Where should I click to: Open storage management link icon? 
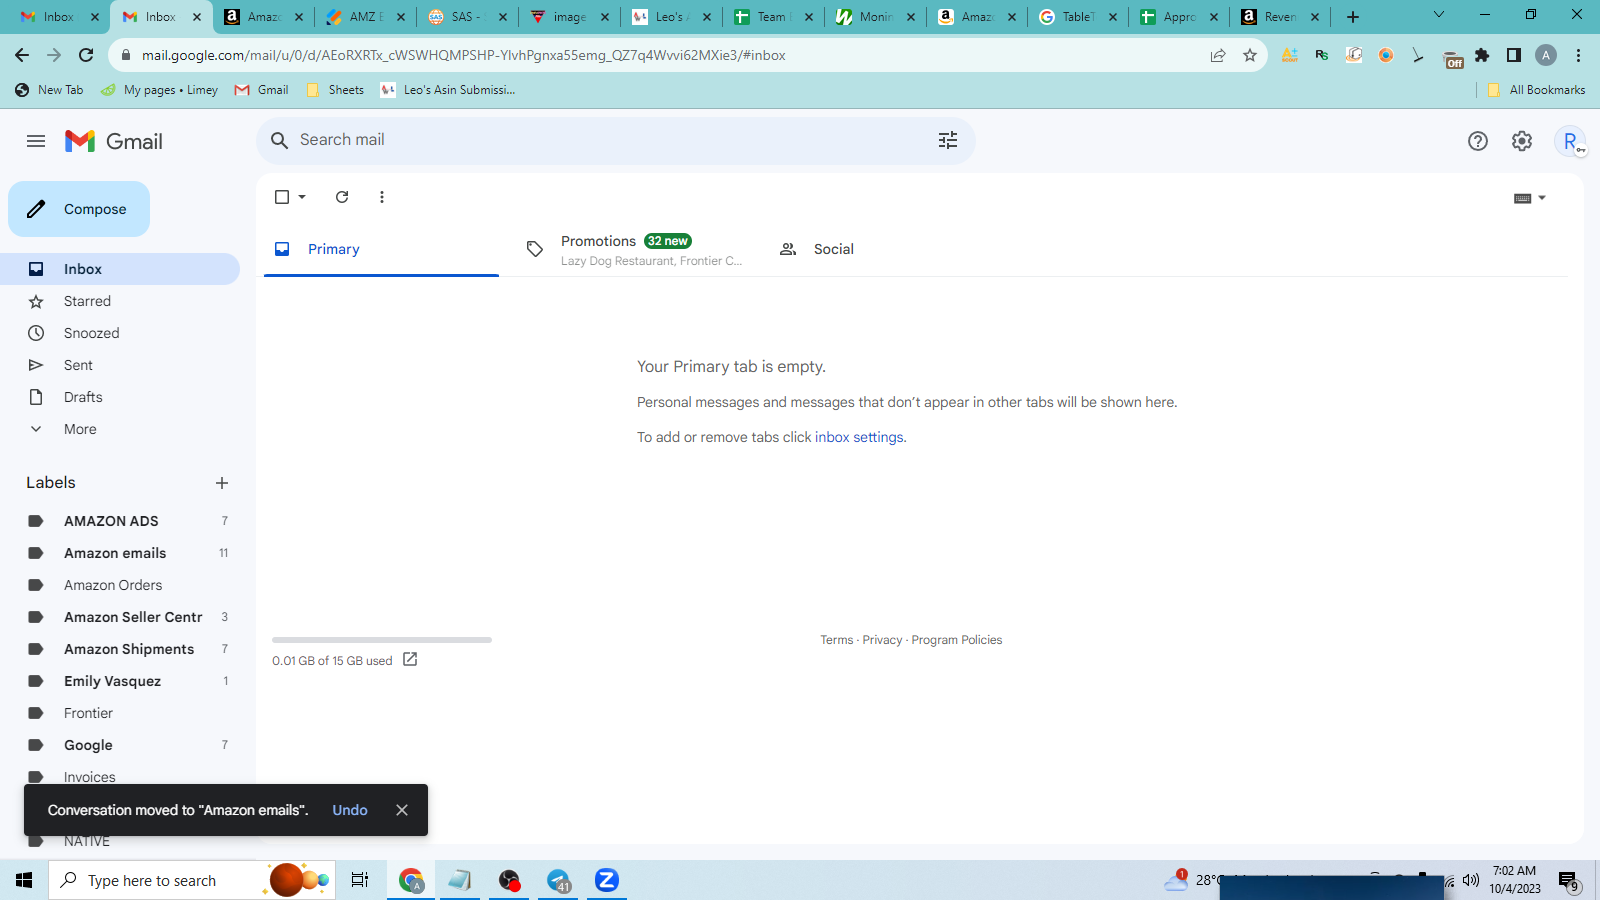click(410, 660)
